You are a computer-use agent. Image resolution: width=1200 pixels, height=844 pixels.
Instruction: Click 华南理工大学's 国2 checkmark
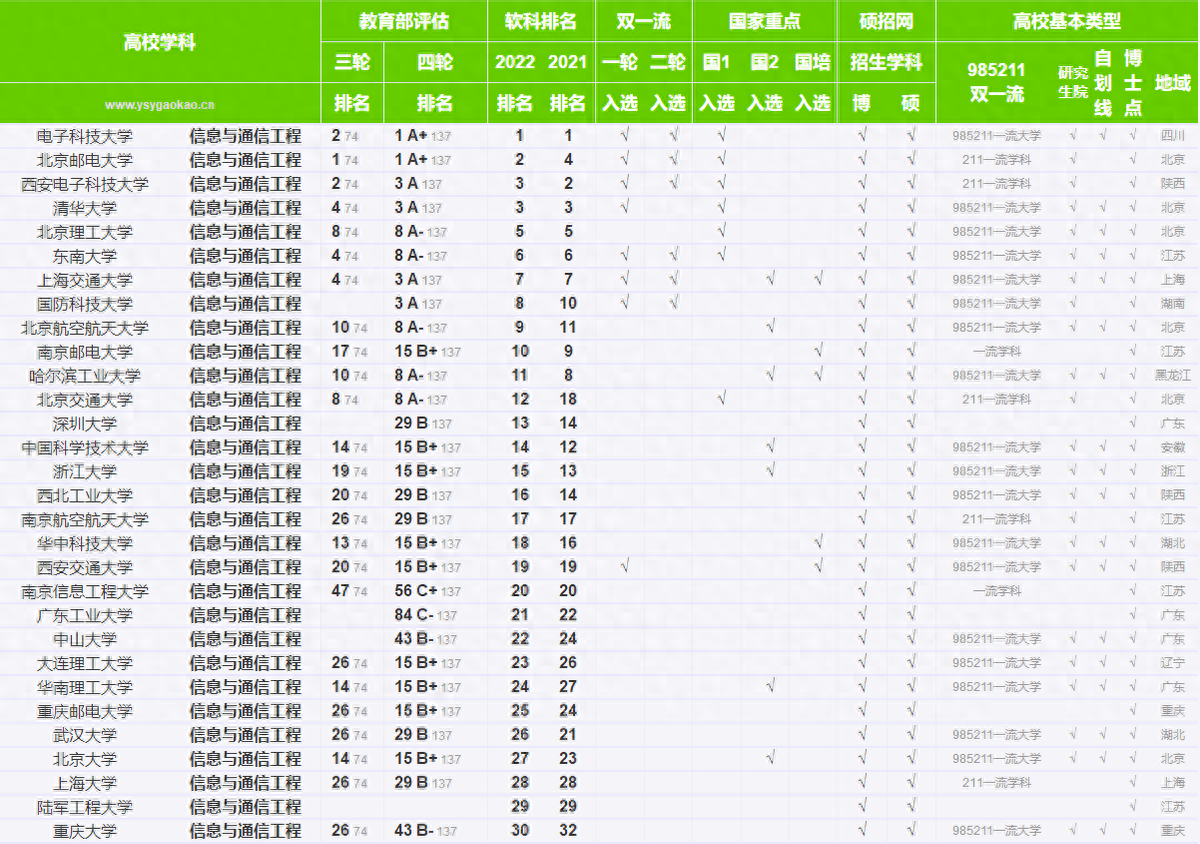click(769, 686)
